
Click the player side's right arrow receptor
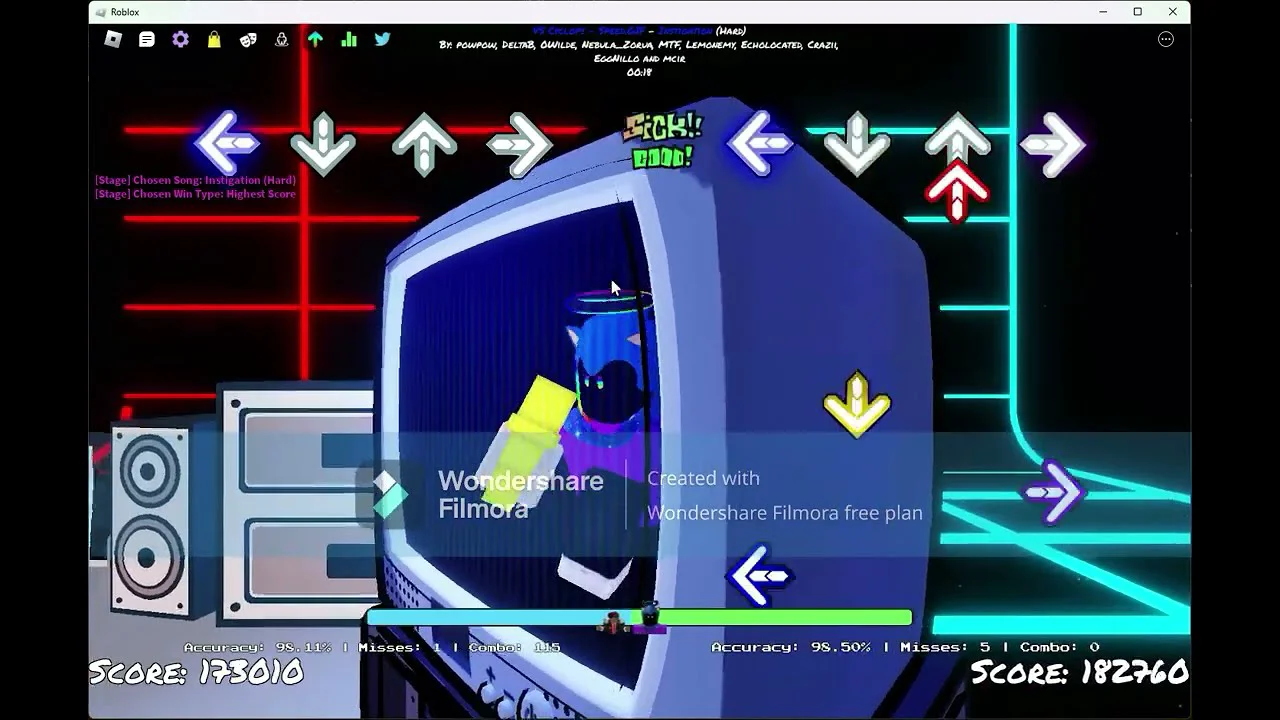[1053, 144]
